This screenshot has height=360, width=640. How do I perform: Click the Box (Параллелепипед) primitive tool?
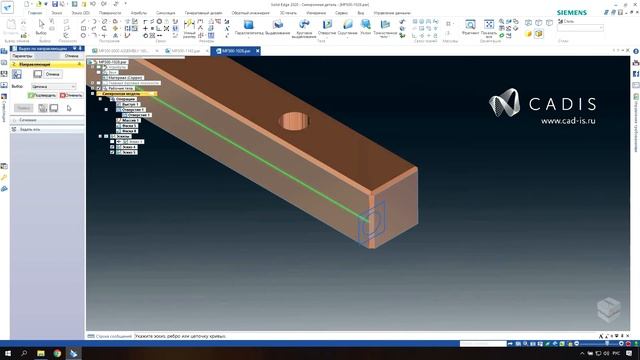[x=249, y=27]
